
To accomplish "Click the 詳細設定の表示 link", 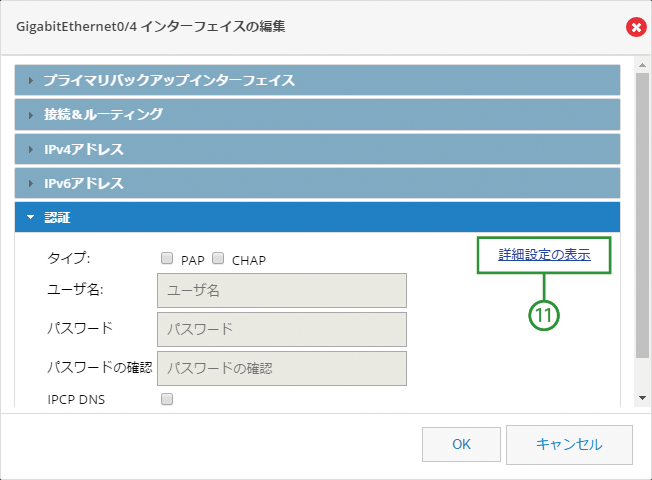I will click(544, 255).
